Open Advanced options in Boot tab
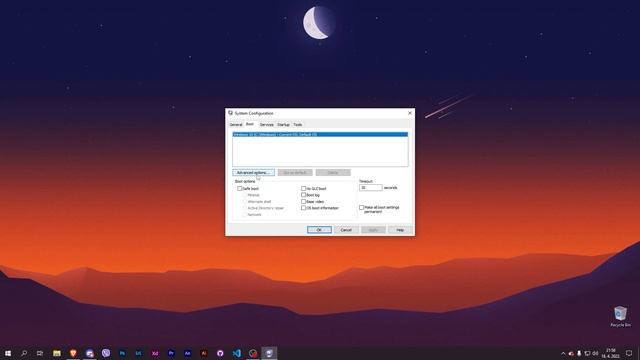The width and height of the screenshot is (640, 360). point(253,173)
